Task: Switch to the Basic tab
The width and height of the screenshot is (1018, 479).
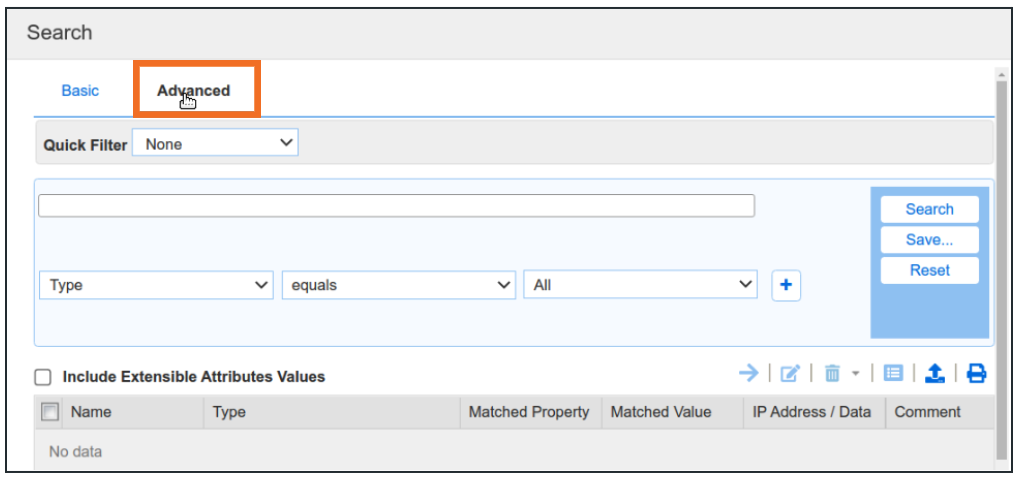Action: (80, 90)
